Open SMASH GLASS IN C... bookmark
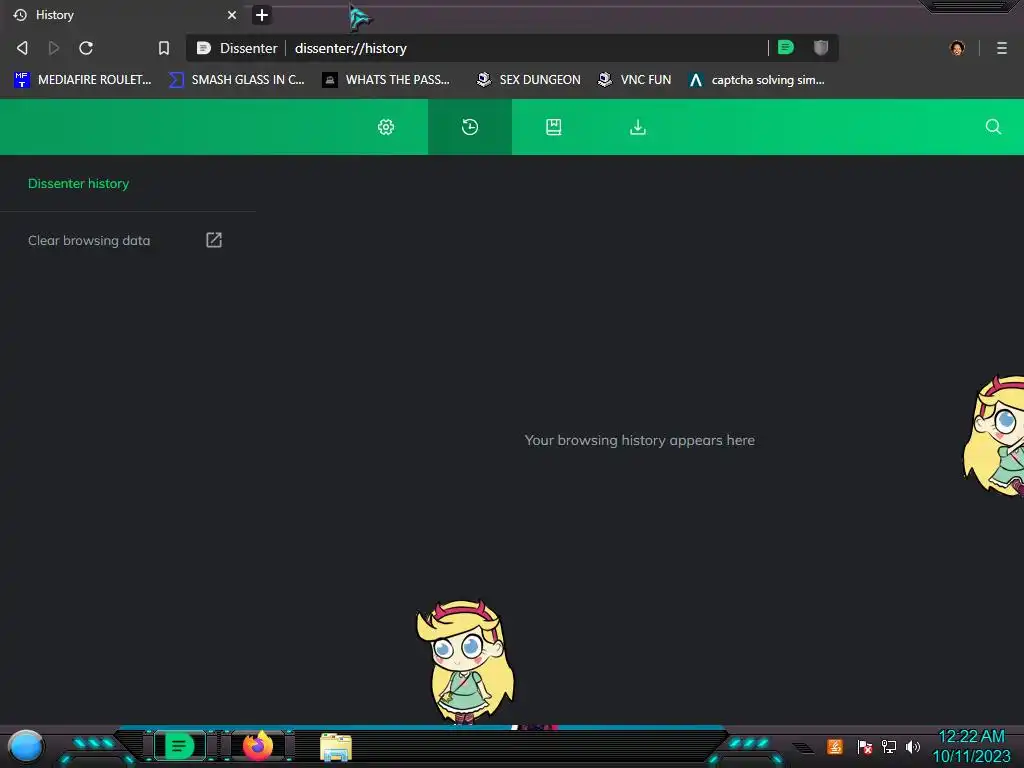Screen dimensions: 1024x768 point(237,80)
